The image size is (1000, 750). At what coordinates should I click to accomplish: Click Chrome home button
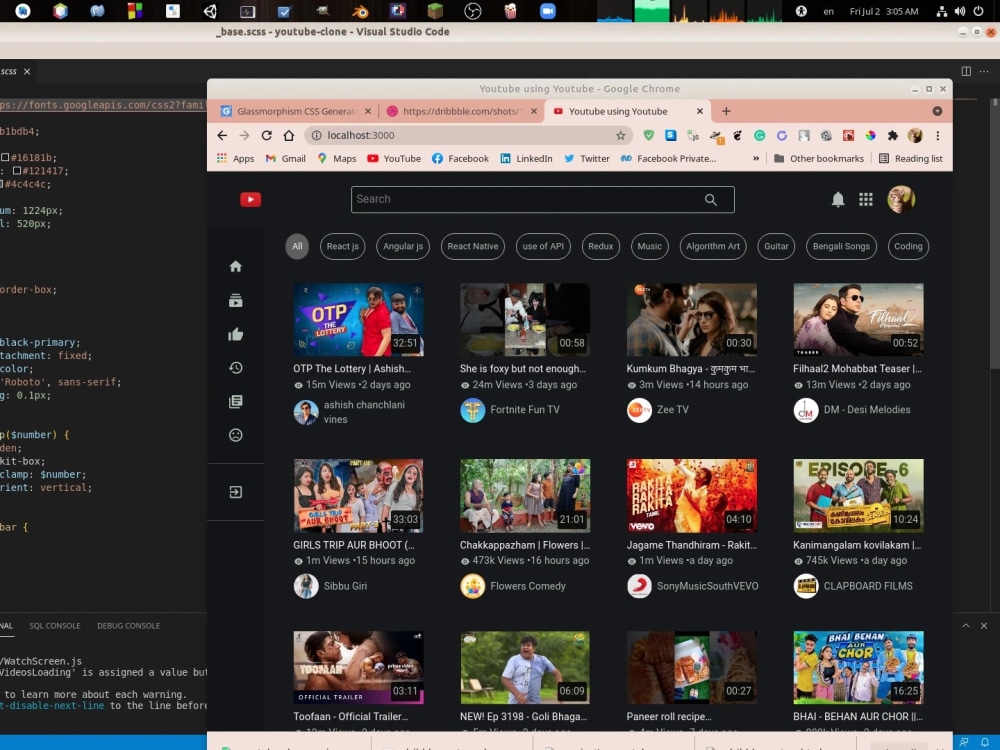pos(289,135)
